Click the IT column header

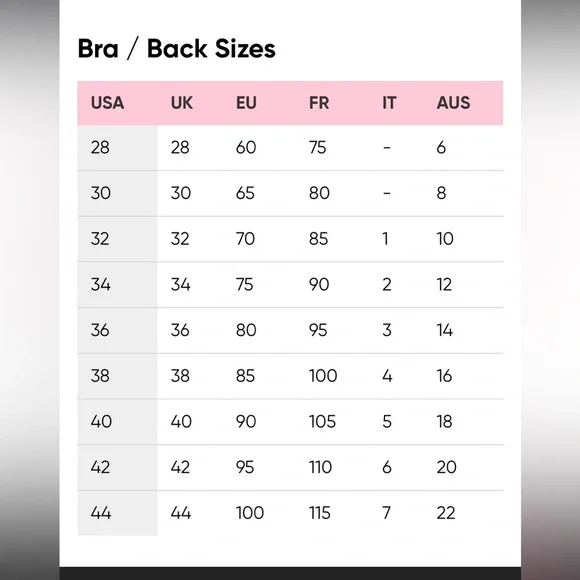pyautogui.click(x=389, y=103)
